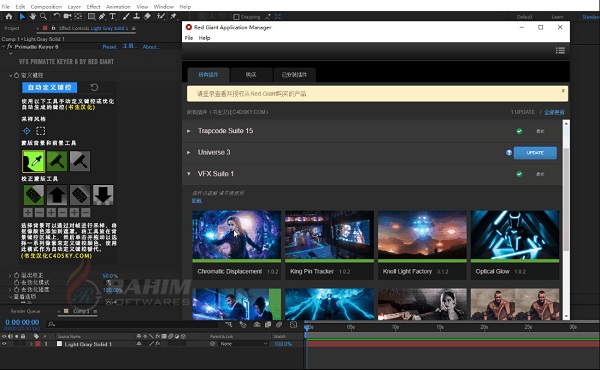The width and height of the screenshot is (600, 370).
Task: Toggle the Snapping checkbox
Action: click(x=236, y=17)
